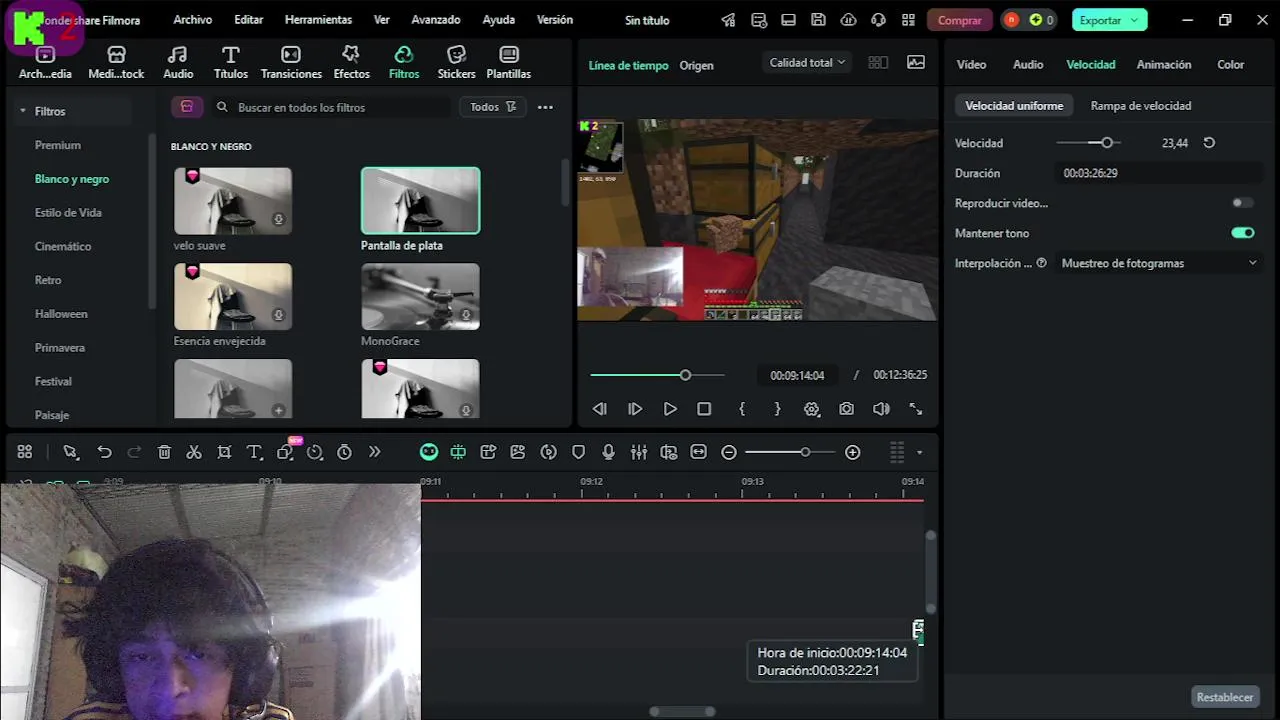Screen dimensions: 1280x720
Task: Expand more timeline tools chevrons
Action: coord(374,452)
